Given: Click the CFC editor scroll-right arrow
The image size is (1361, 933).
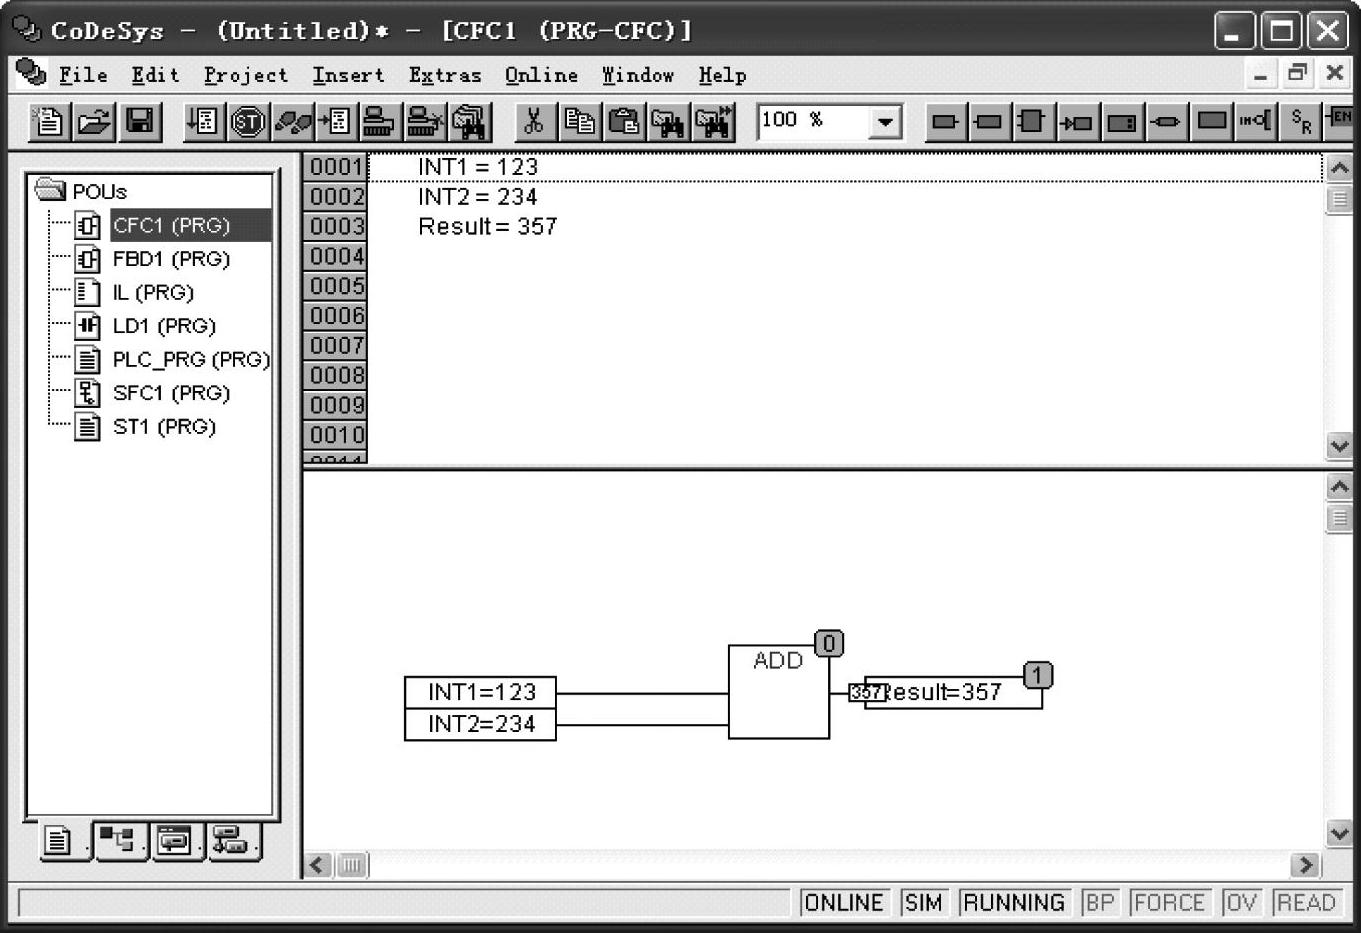Looking at the screenshot, I should pyautogui.click(x=1305, y=865).
